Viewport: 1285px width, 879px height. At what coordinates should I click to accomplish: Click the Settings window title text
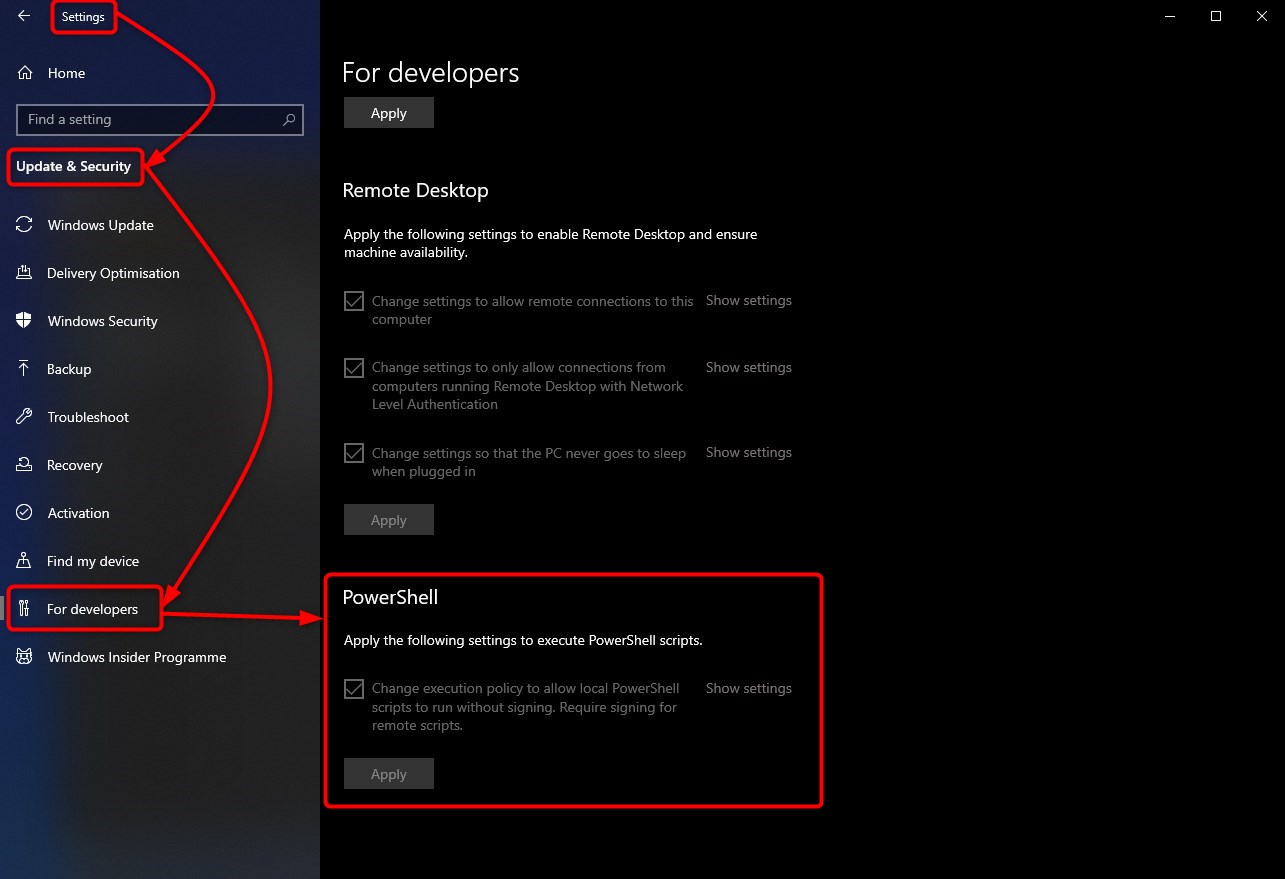coord(83,17)
